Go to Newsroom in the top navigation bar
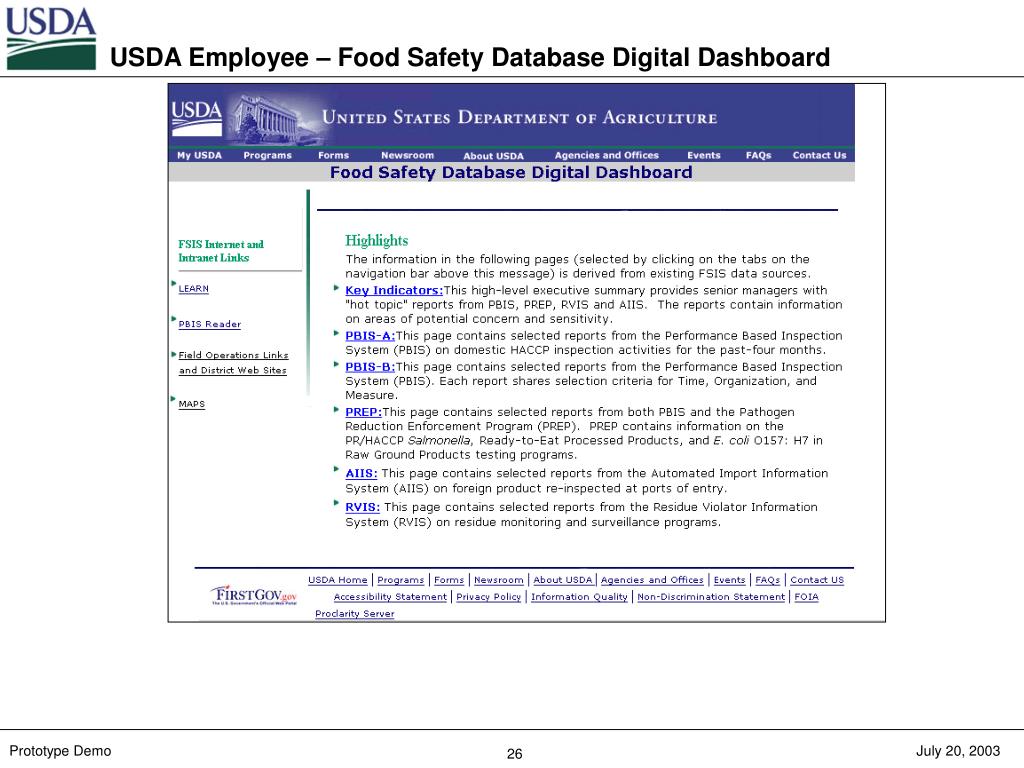Screen dimensions: 1024x768 407,155
